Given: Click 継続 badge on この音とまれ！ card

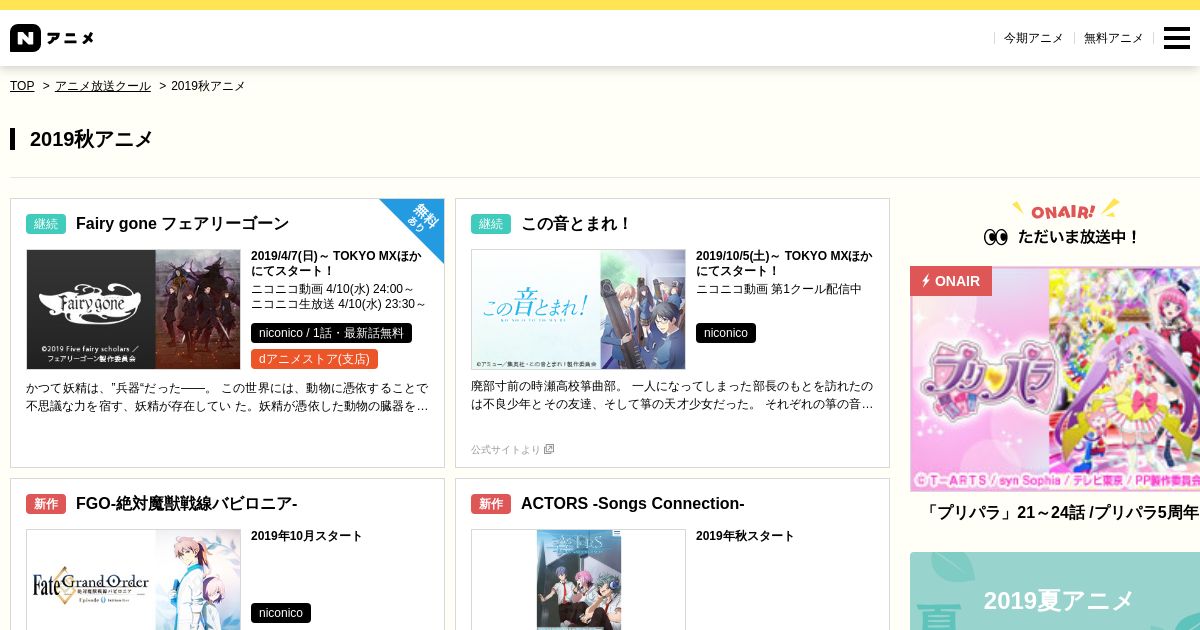Looking at the screenshot, I should point(491,224).
